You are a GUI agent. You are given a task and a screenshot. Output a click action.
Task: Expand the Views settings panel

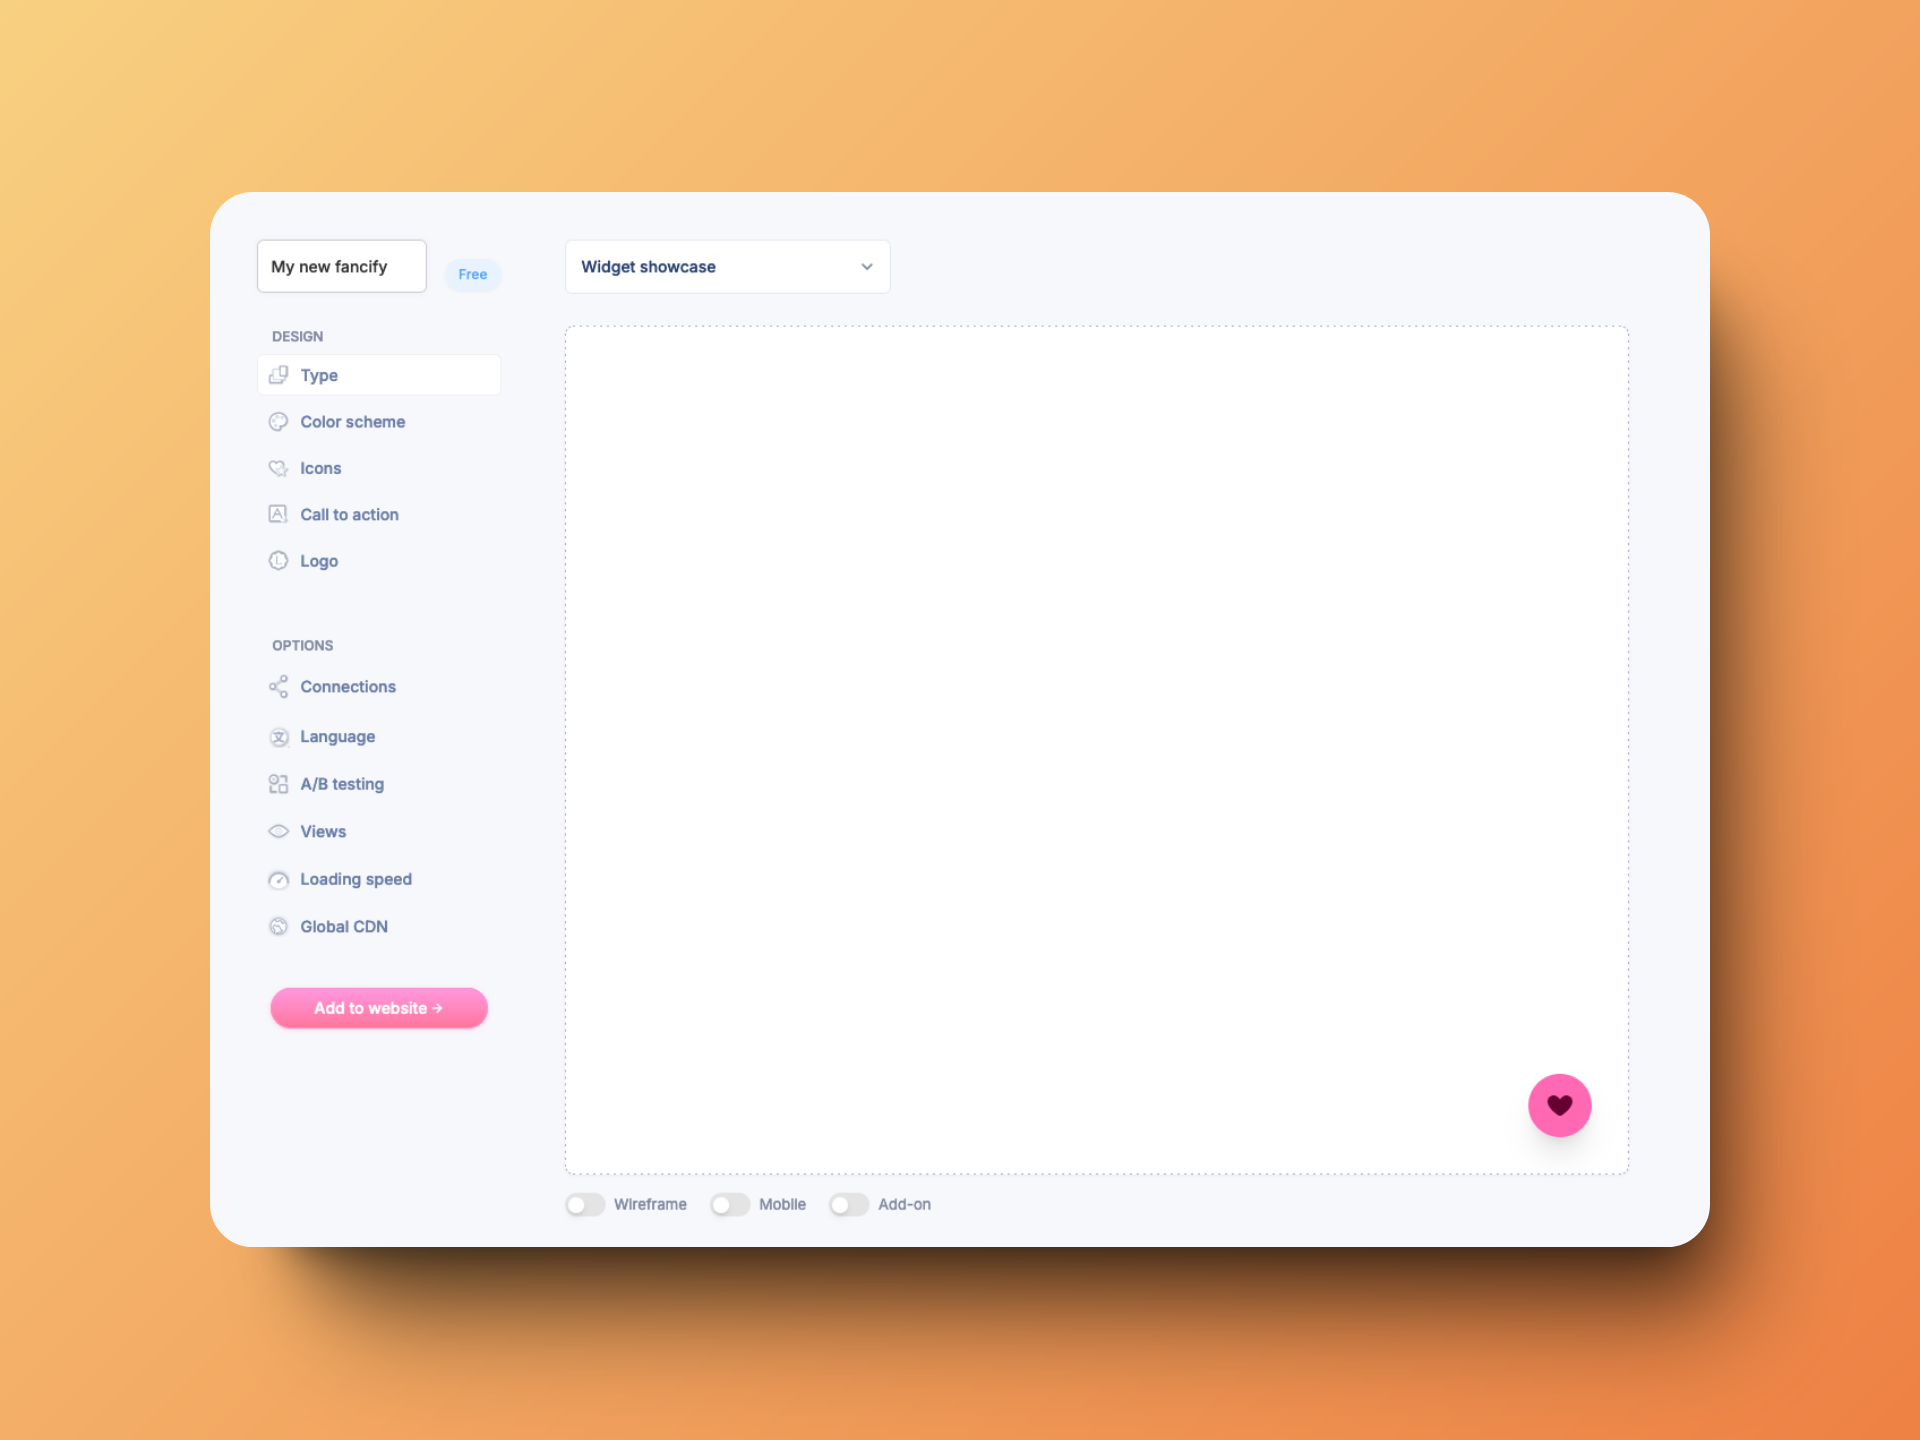pos(322,830)
